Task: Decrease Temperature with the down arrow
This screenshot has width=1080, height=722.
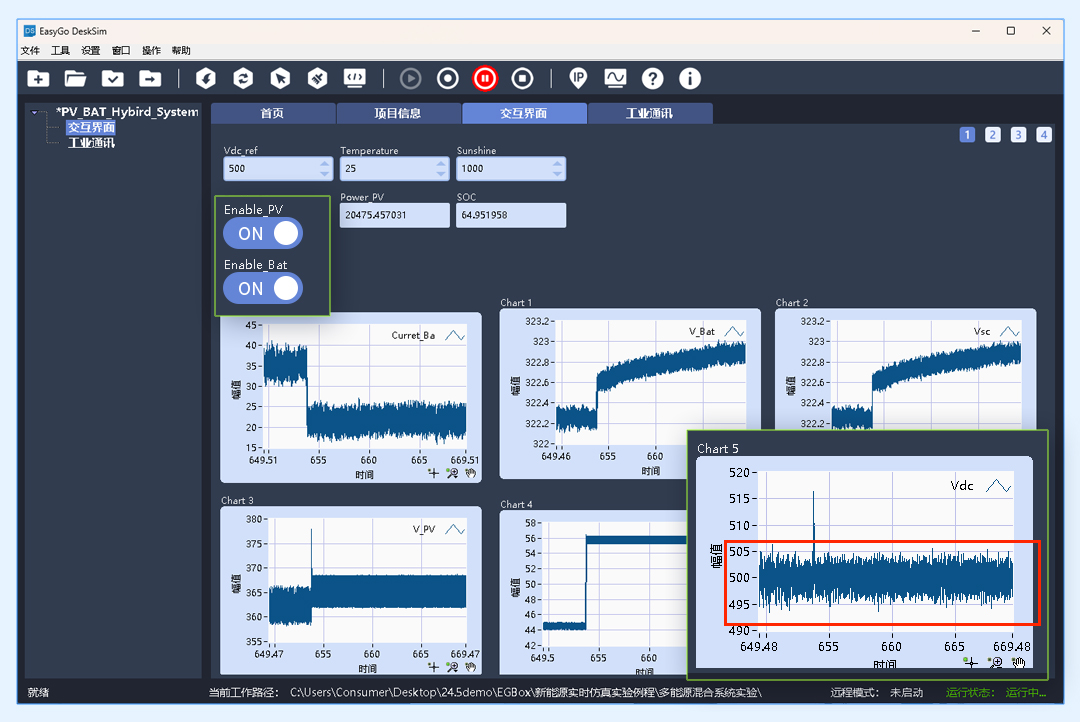Action: [x=442, y=174]
